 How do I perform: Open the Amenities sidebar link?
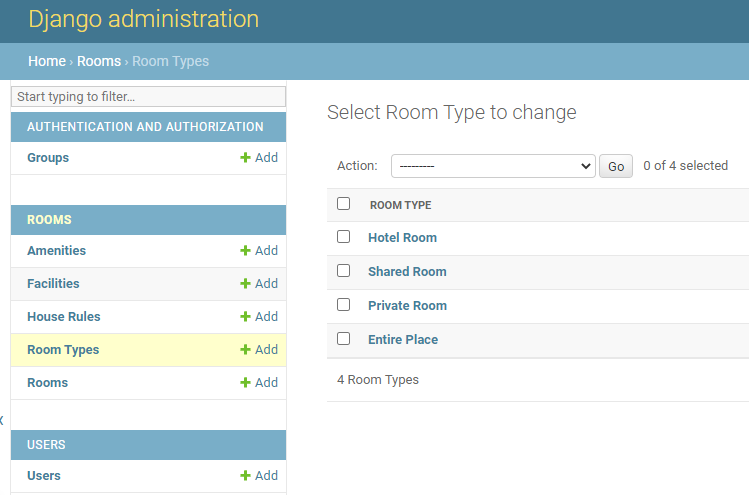pos(56,251)
